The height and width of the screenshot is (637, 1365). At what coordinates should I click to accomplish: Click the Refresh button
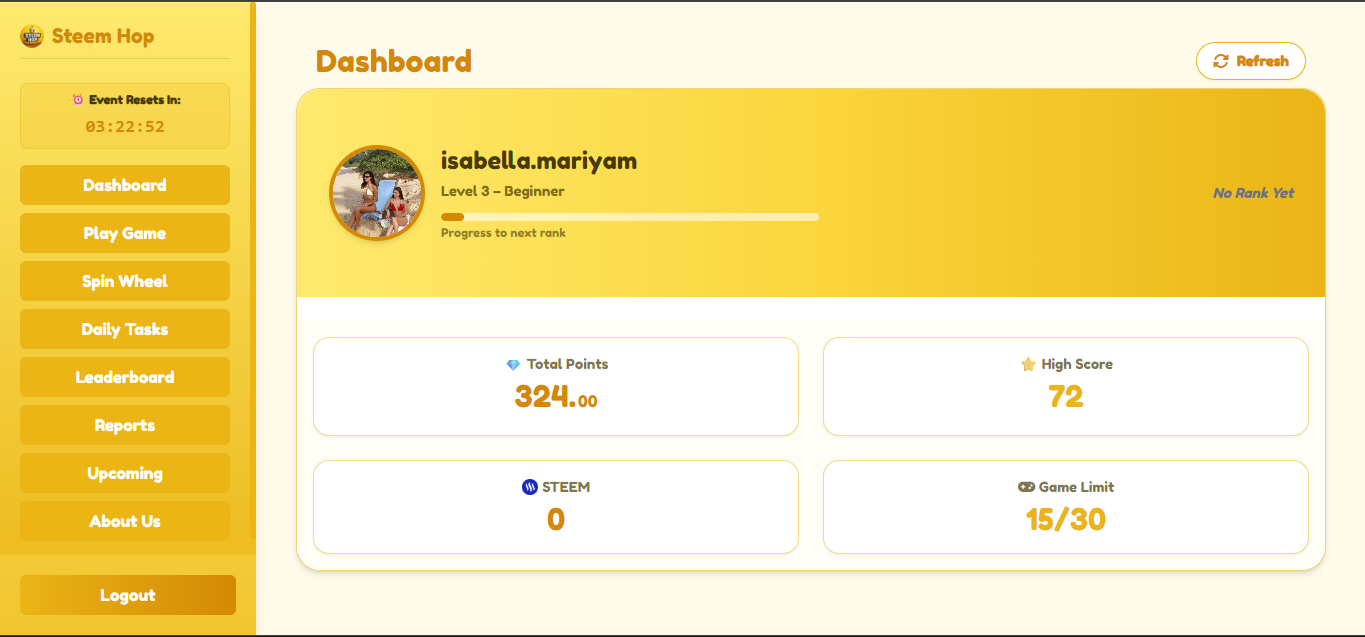point(1251,61)
